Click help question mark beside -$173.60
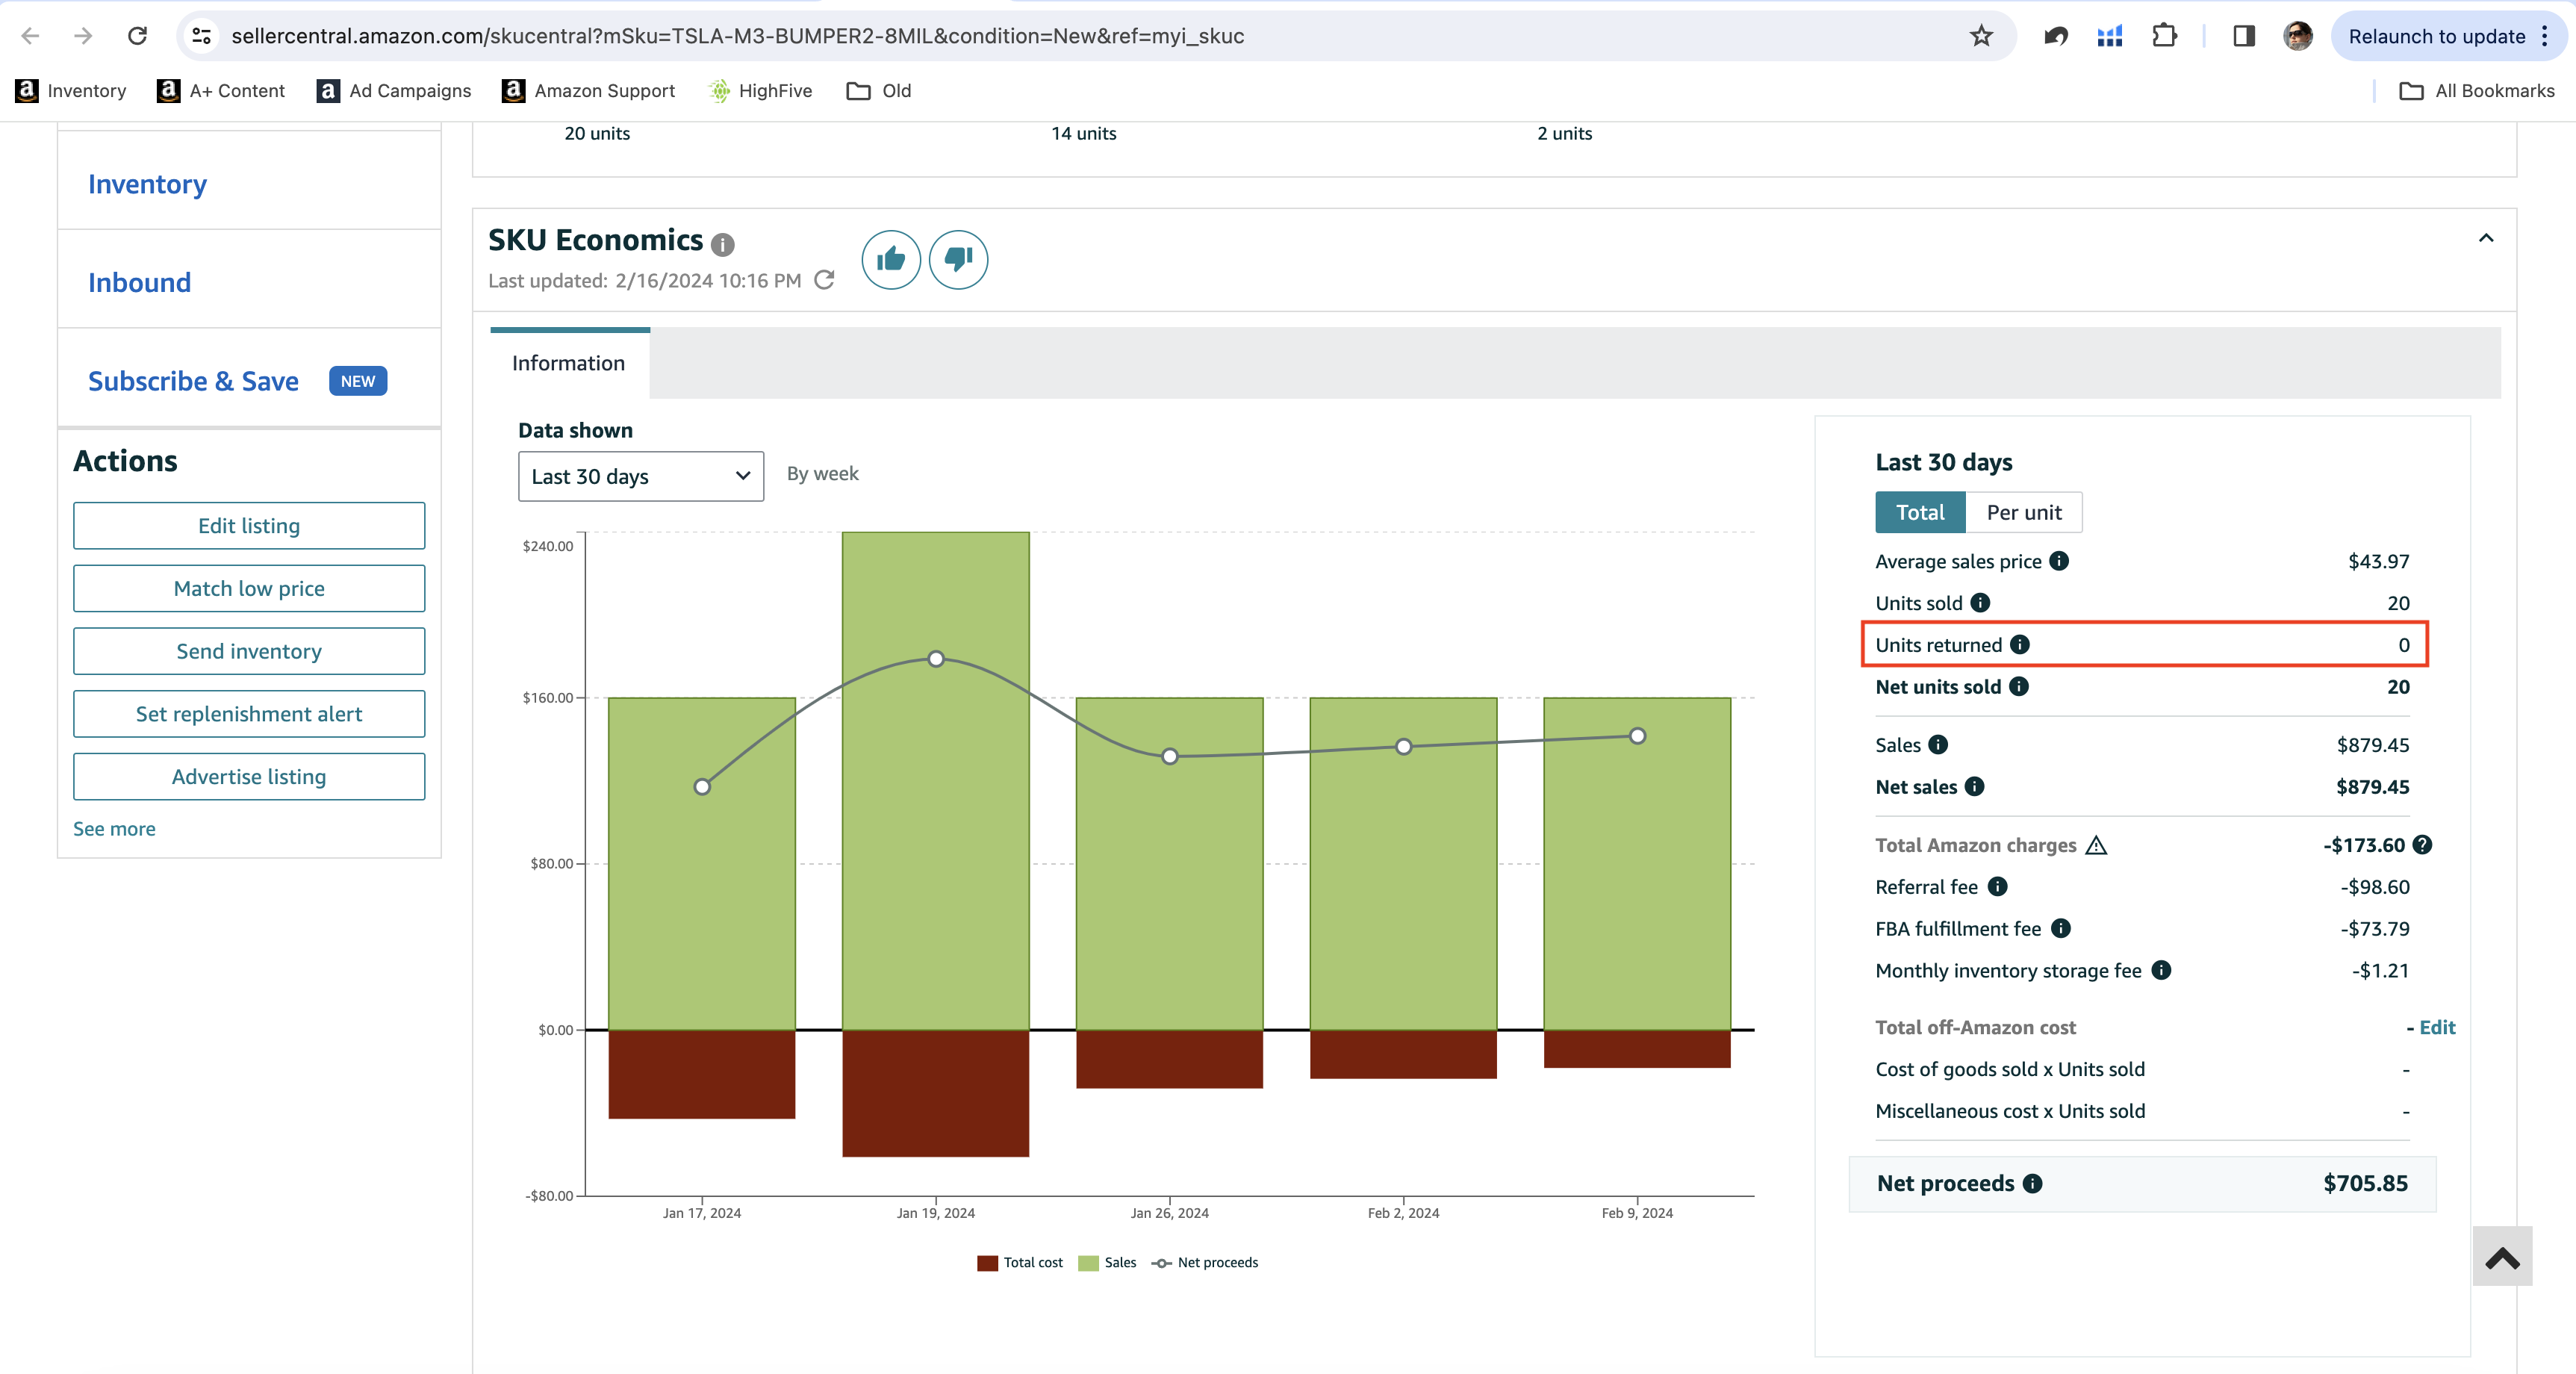This screenshot has width=2576, height=1374. [x=2421, y=845]
